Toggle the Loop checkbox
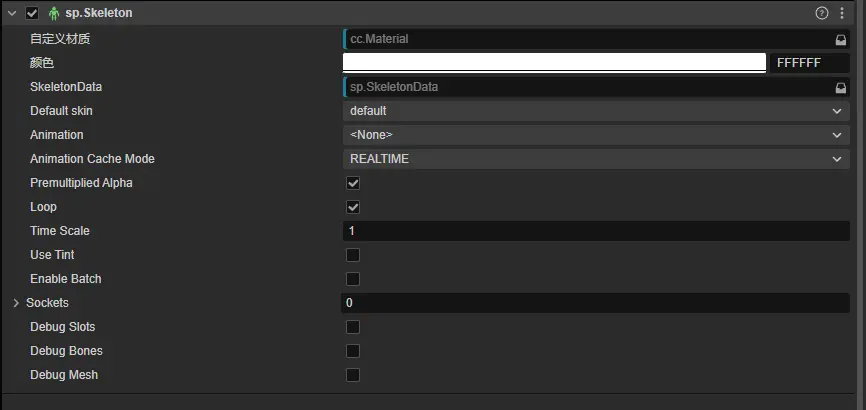The width and height of the screenshot is (866, 410). coord(353,207)
